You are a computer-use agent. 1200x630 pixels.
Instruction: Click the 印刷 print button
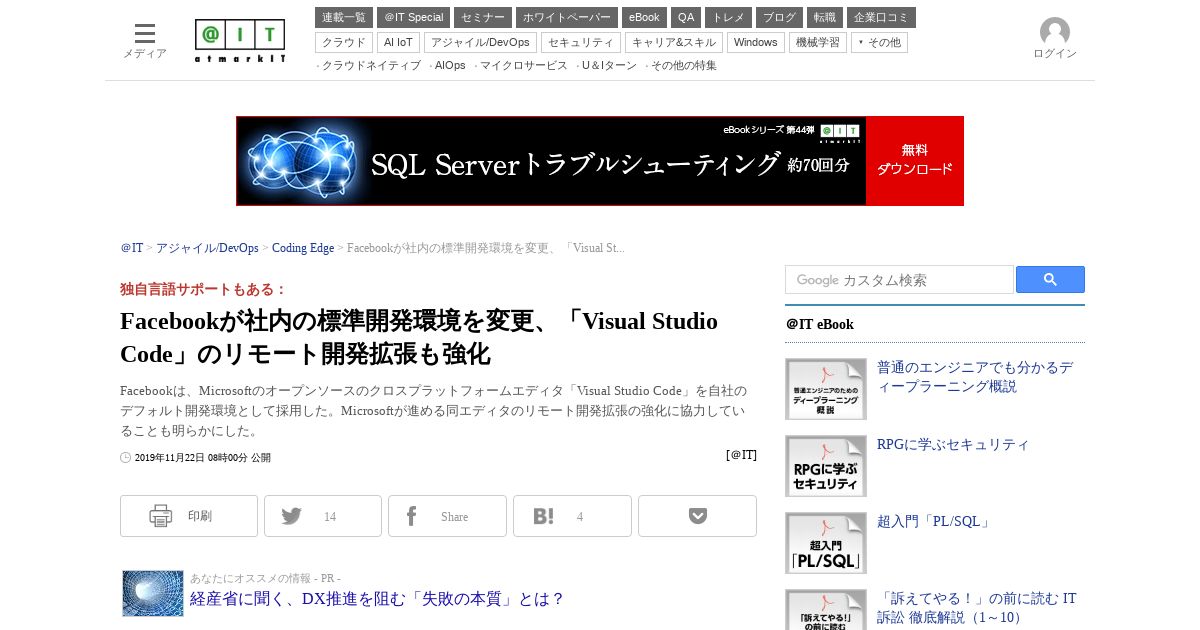tap(189, 516)
